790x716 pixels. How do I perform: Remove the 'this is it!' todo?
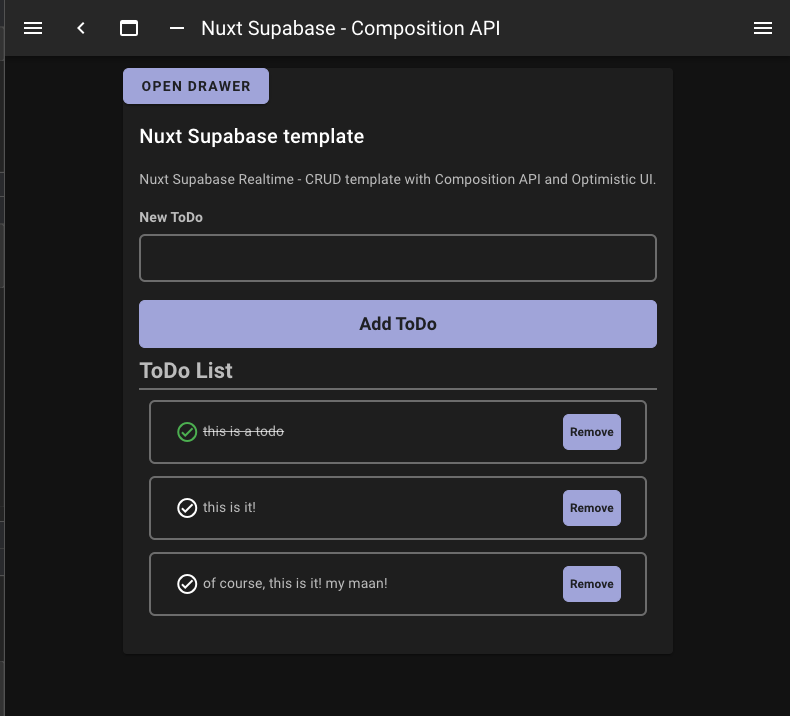(x=592, y=508)
